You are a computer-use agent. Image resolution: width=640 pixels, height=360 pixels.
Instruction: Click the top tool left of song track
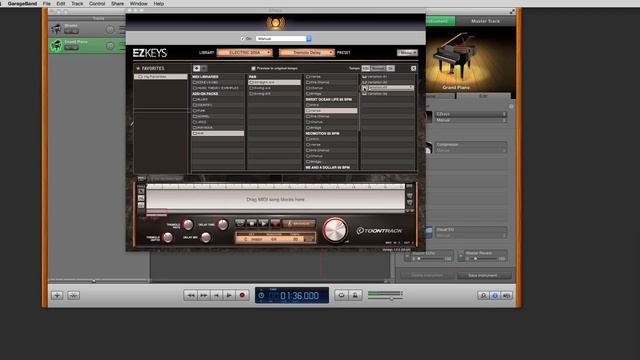141,191
